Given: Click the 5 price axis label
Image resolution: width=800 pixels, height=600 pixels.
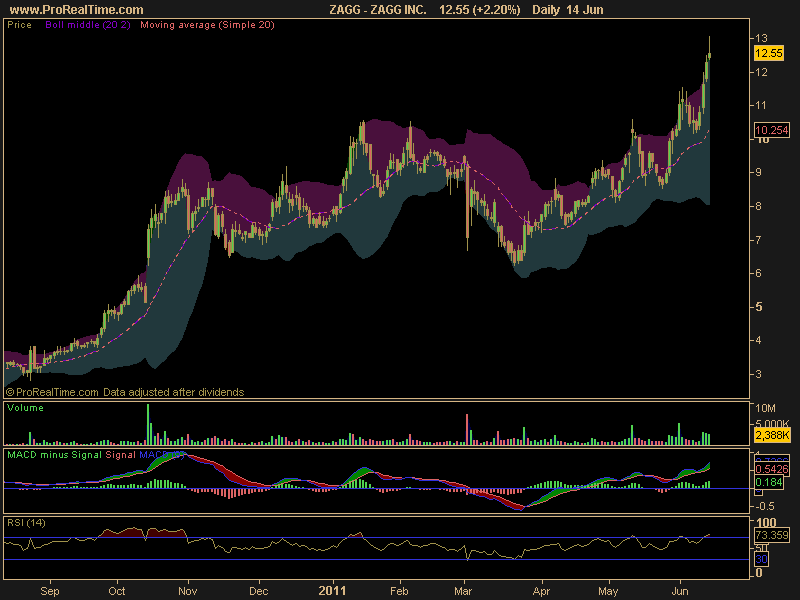Looking at the screenshot, I should pyautogui.click(x=759, y=307).
